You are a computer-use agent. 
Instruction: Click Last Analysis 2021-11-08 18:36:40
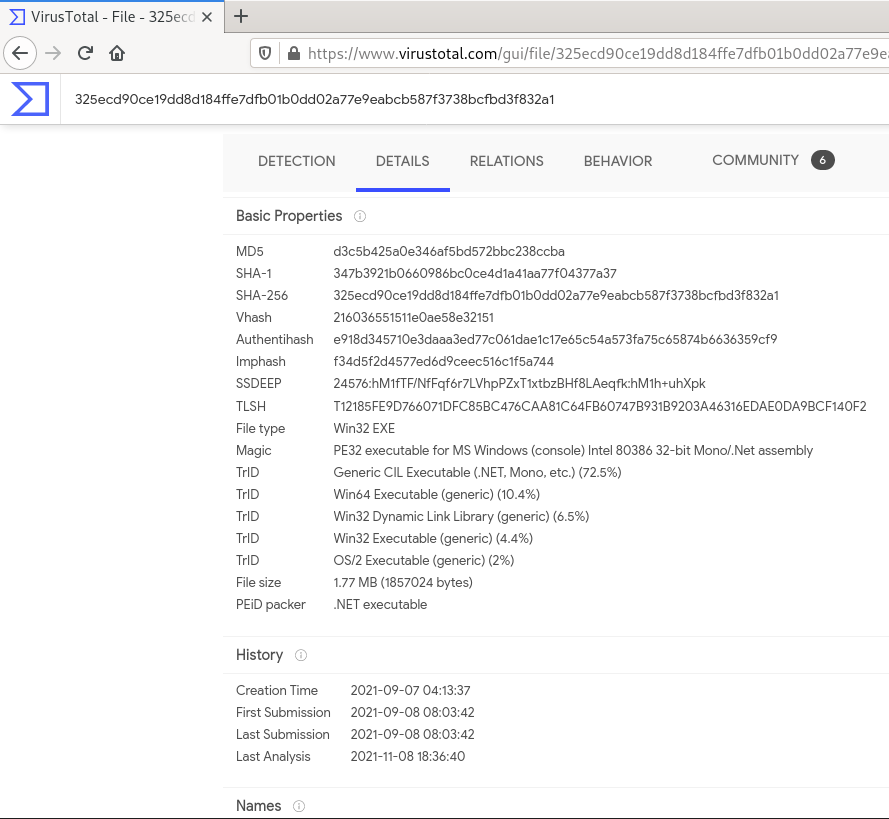408,757
